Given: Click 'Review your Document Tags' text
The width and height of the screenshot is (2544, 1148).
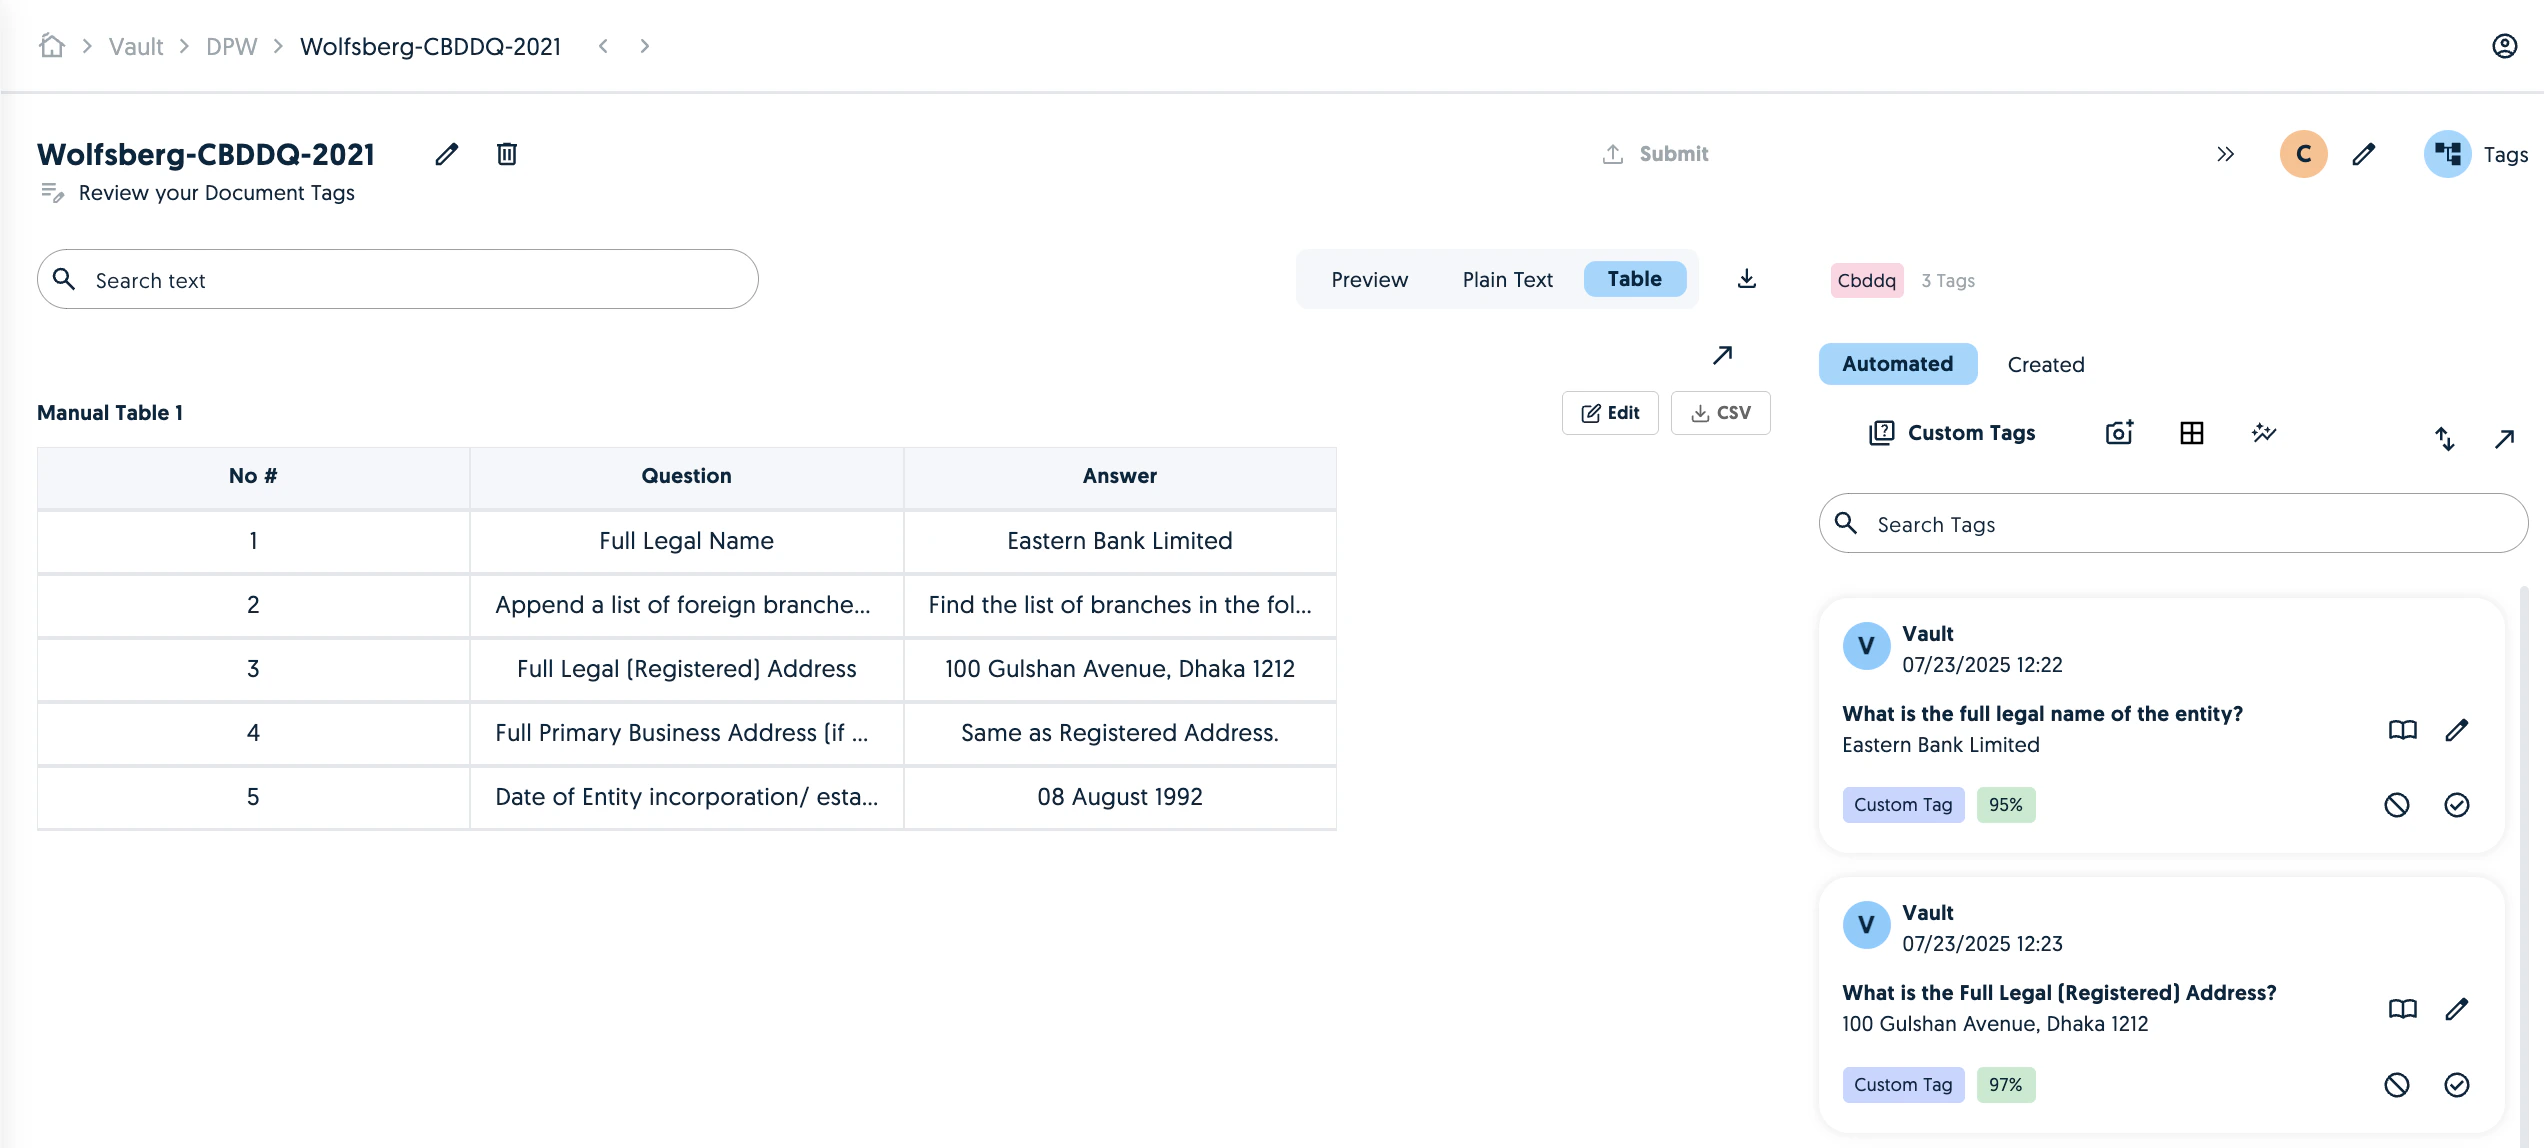Looking at the screenshot, I should pos(217,193).
